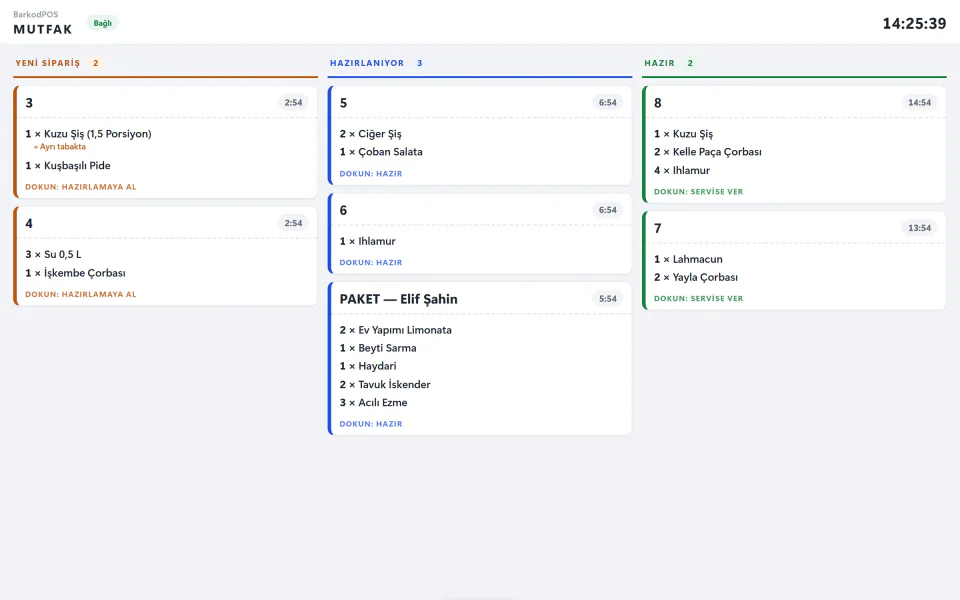
Task: Select the HAZIRLANIYOR column header
Action: (x=367, y=63)
